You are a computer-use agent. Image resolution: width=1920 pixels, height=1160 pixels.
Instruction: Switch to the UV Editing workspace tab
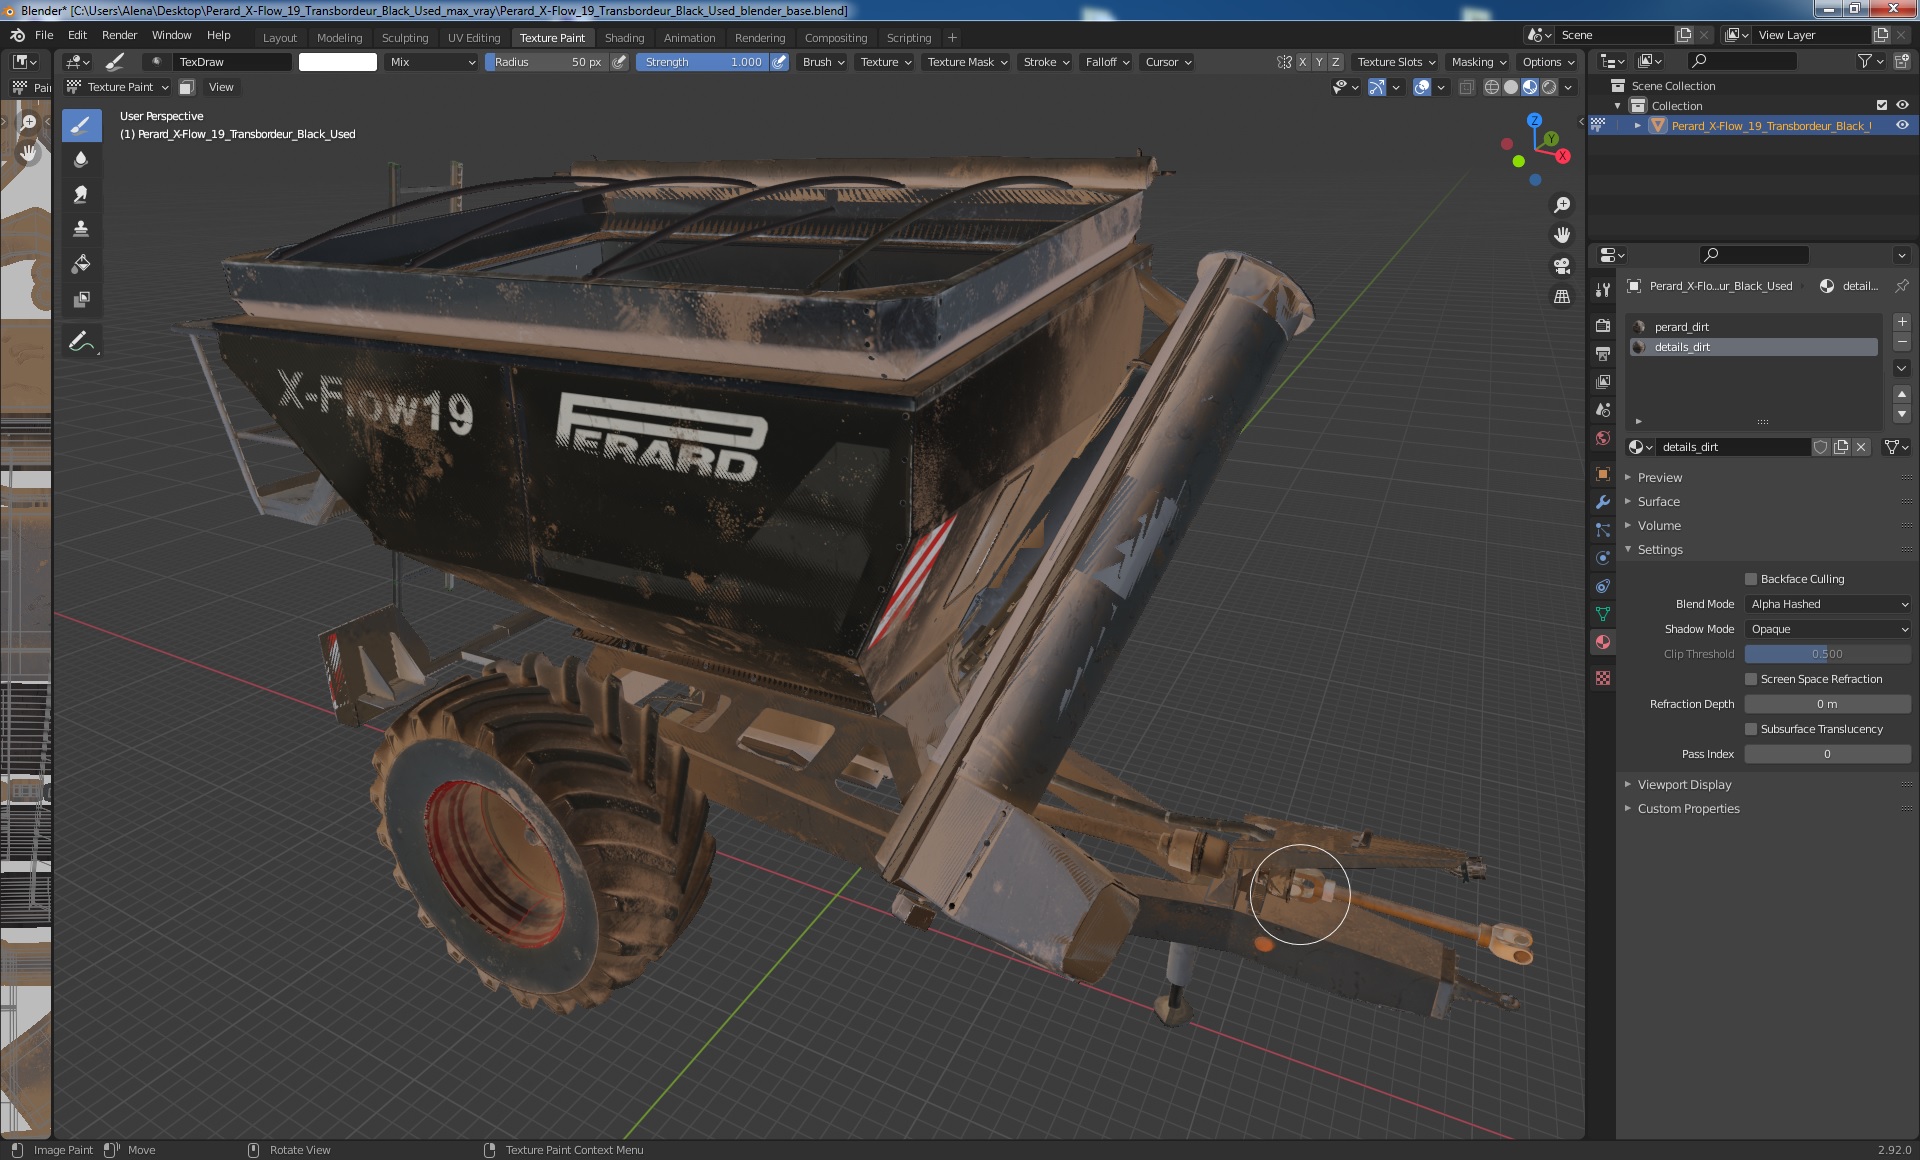[x=473, y=38]
